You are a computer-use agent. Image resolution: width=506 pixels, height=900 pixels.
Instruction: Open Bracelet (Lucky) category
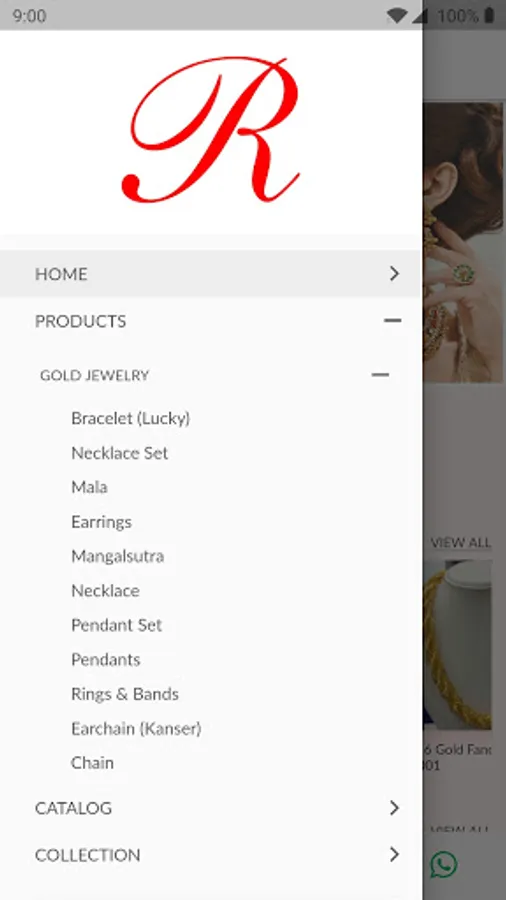[x=130, y=418]
